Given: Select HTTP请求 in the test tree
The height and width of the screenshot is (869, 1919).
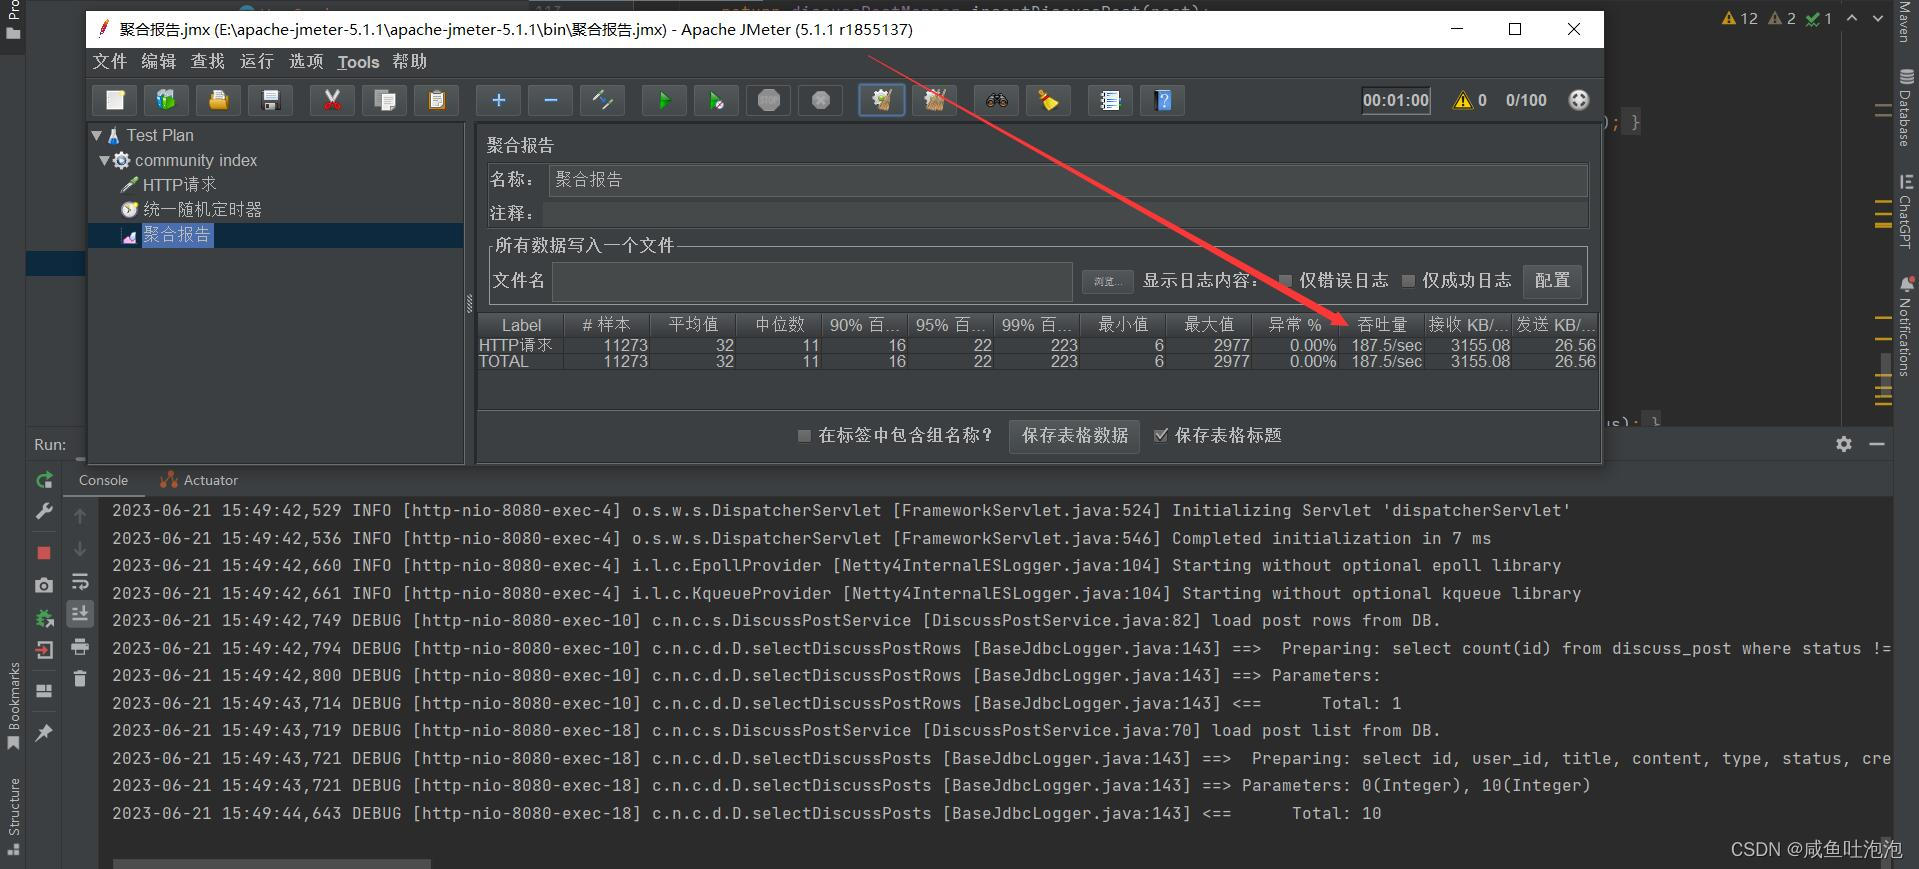Looking at the screenshot, I should coord(179,185).
